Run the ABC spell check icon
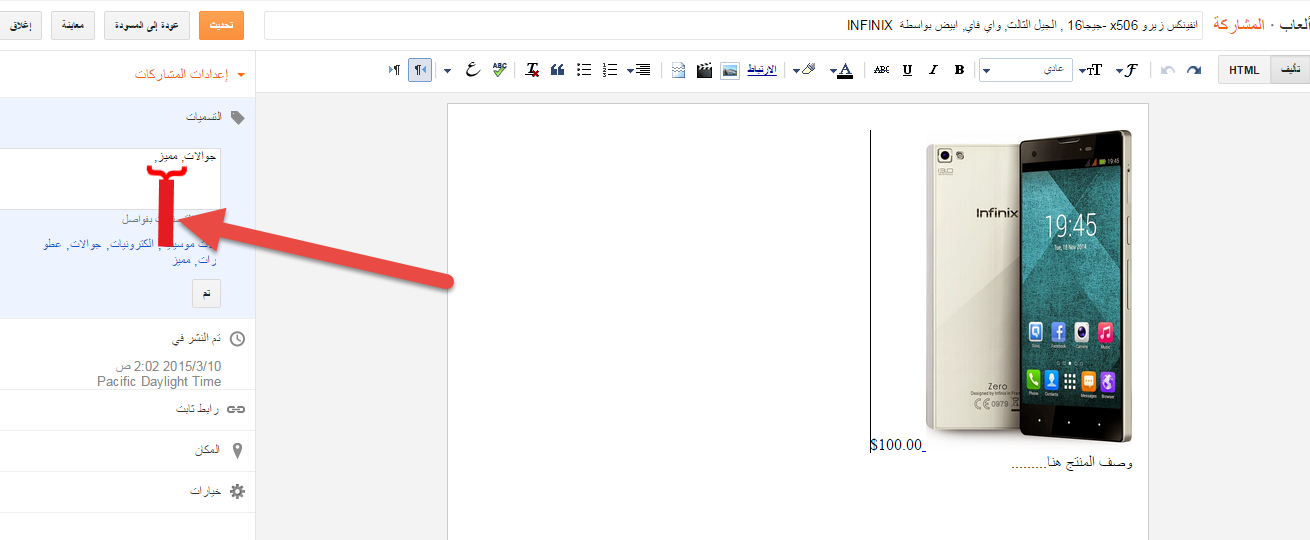The height and width of the screenshot is (540, 1310). click(x=500, y=70)
